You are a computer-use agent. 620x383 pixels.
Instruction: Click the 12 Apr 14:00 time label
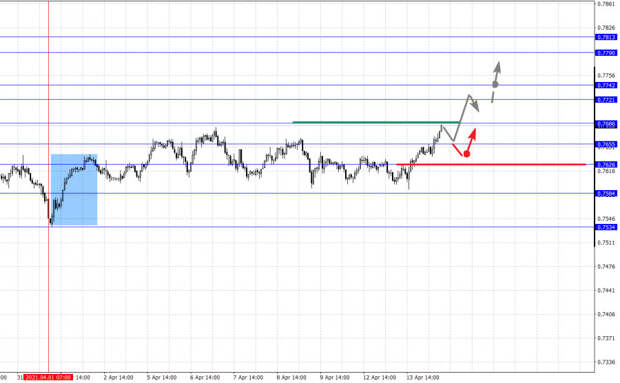coord(379,377)
